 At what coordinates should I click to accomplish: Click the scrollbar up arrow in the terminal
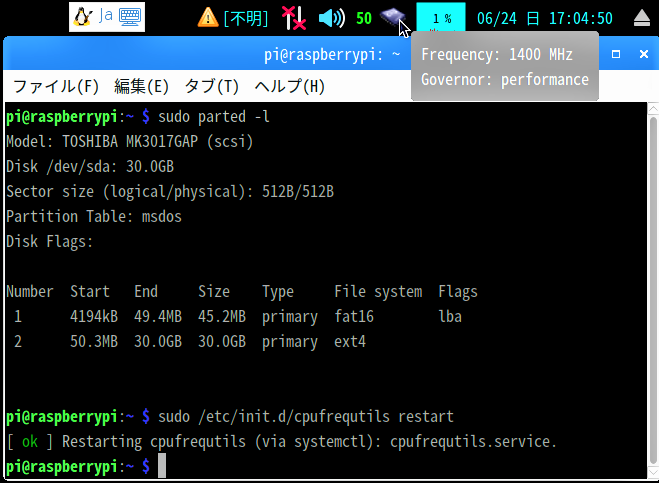(653, 109)
